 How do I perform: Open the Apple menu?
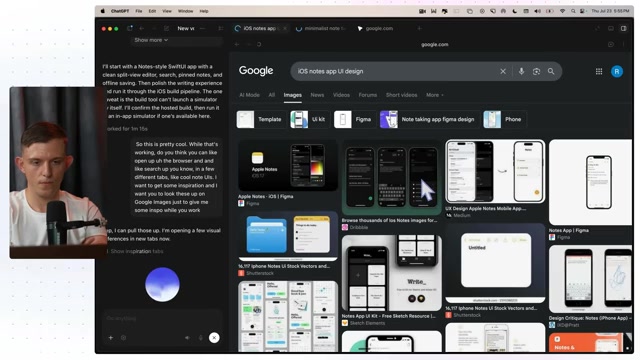tap(103, 11)
